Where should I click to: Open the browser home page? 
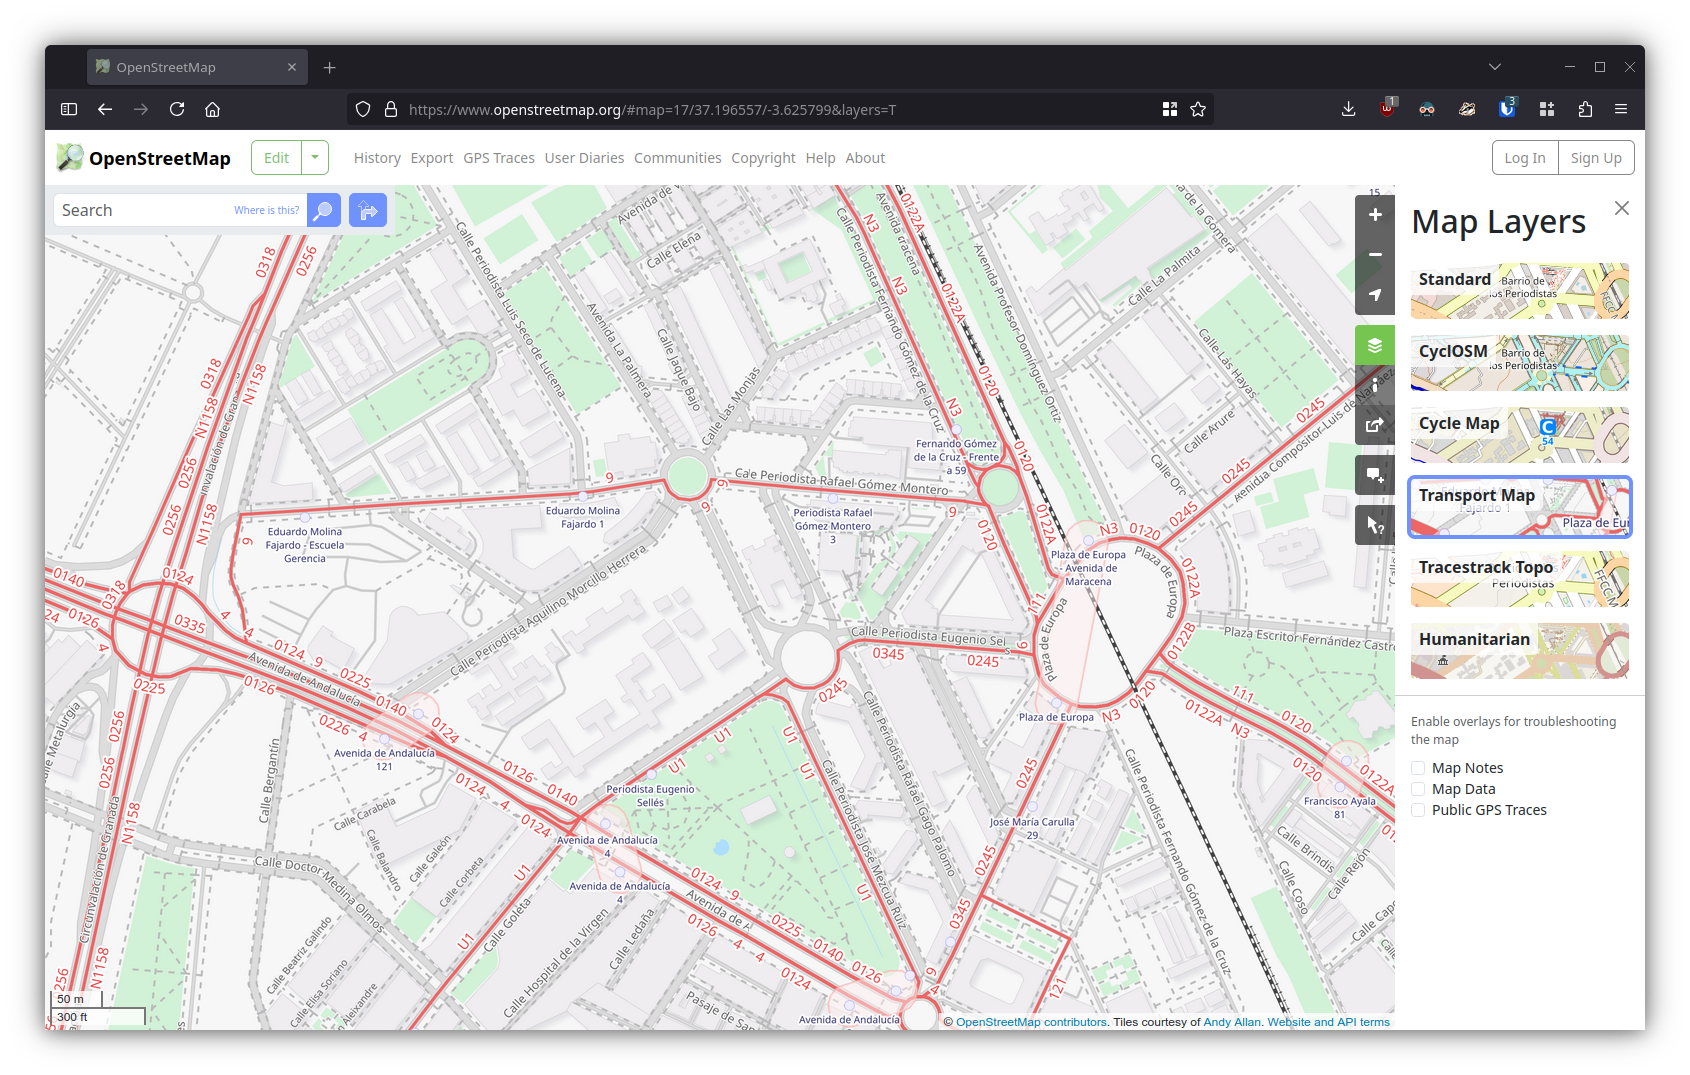[213, 109]
